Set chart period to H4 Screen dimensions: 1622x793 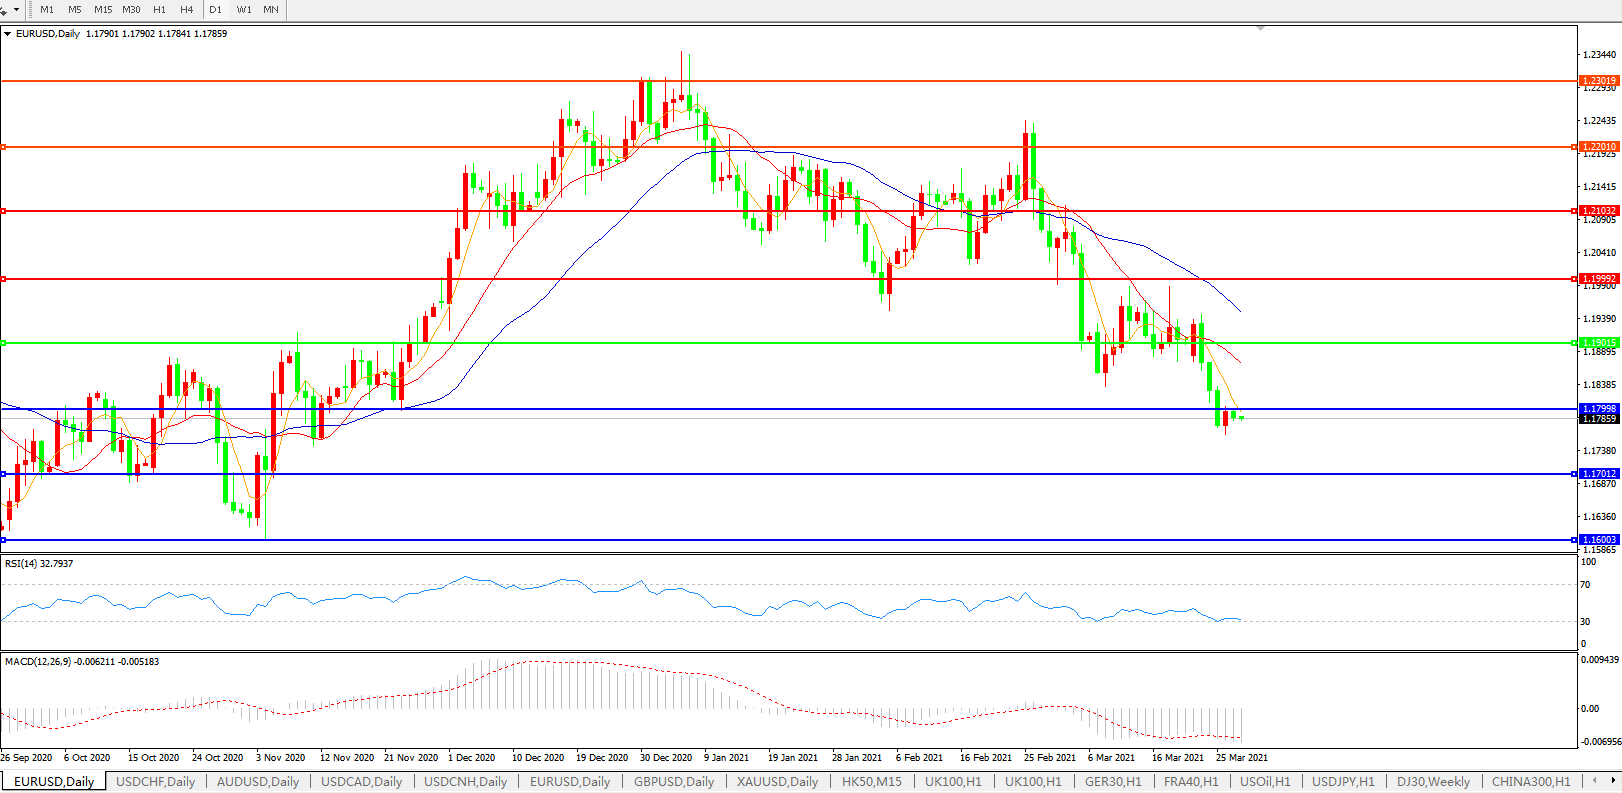tap(187, 10)
